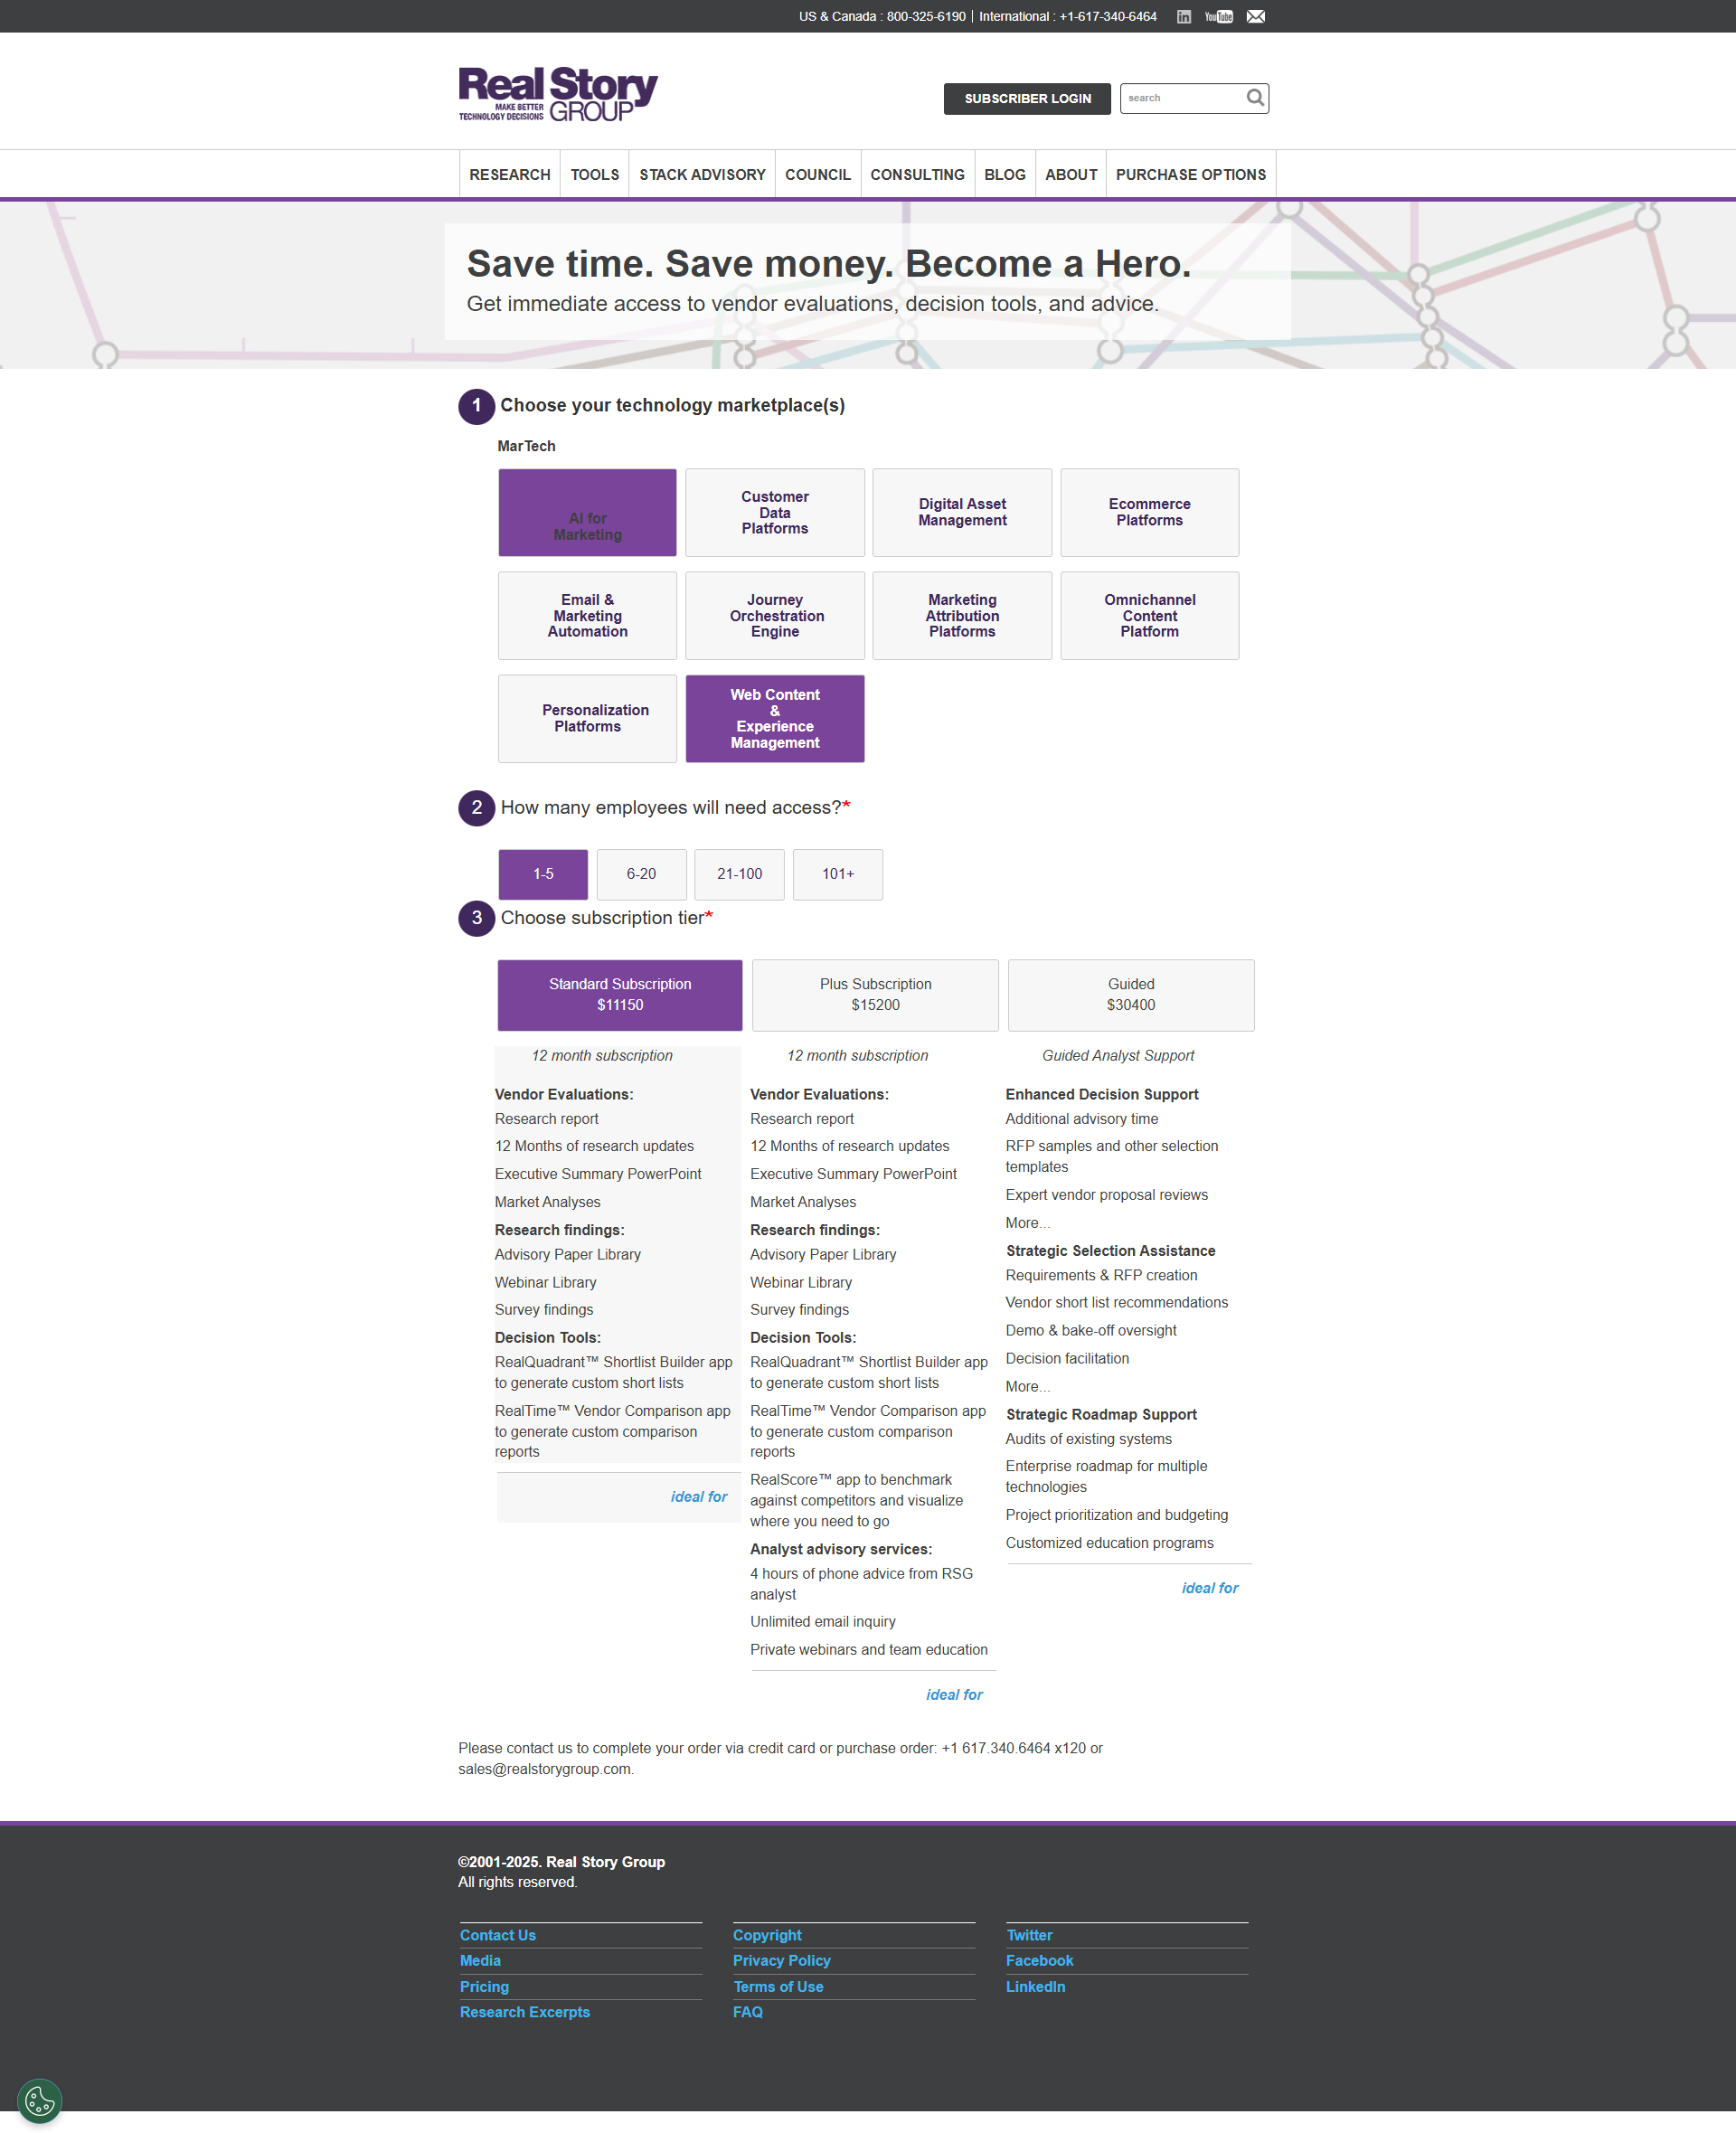Open the cookie settings icon
1736x2133 pixels.
40,2101
